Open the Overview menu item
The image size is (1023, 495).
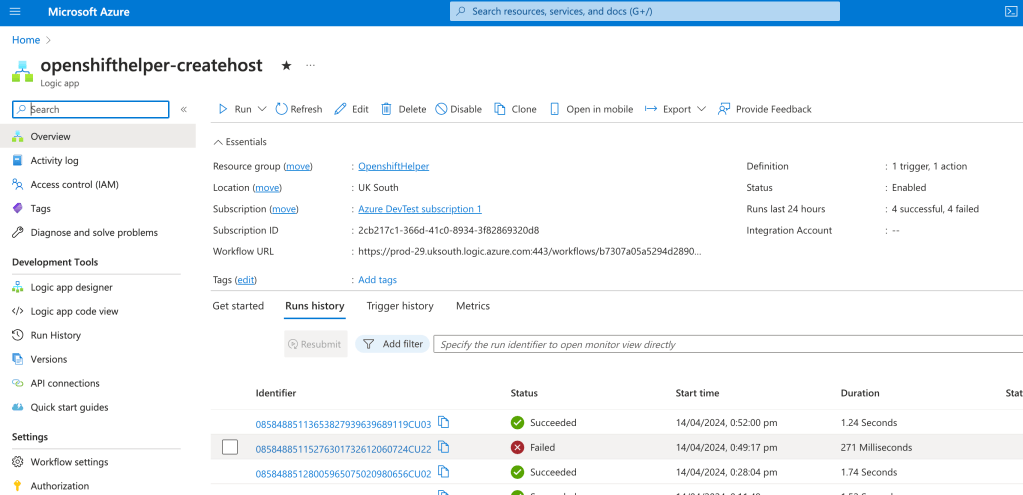coord(98,136)
